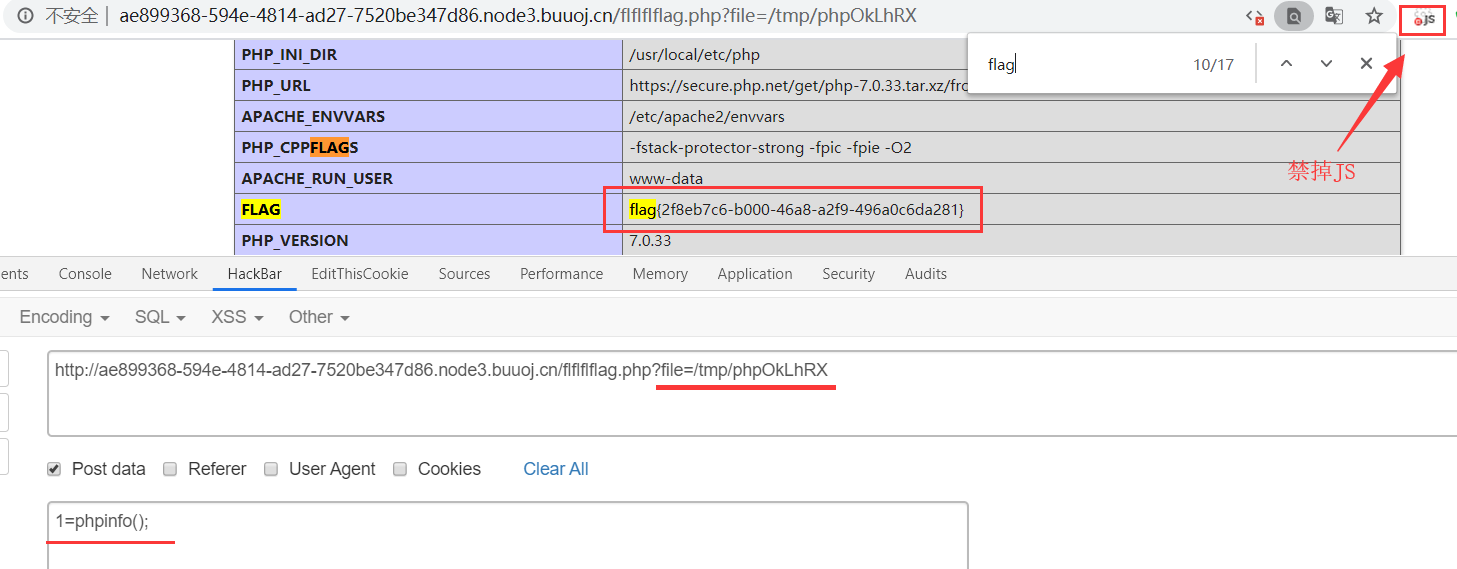Select the FLAG variable name cell
Screen dimensions: 1457x569
(x=428, y=209)
